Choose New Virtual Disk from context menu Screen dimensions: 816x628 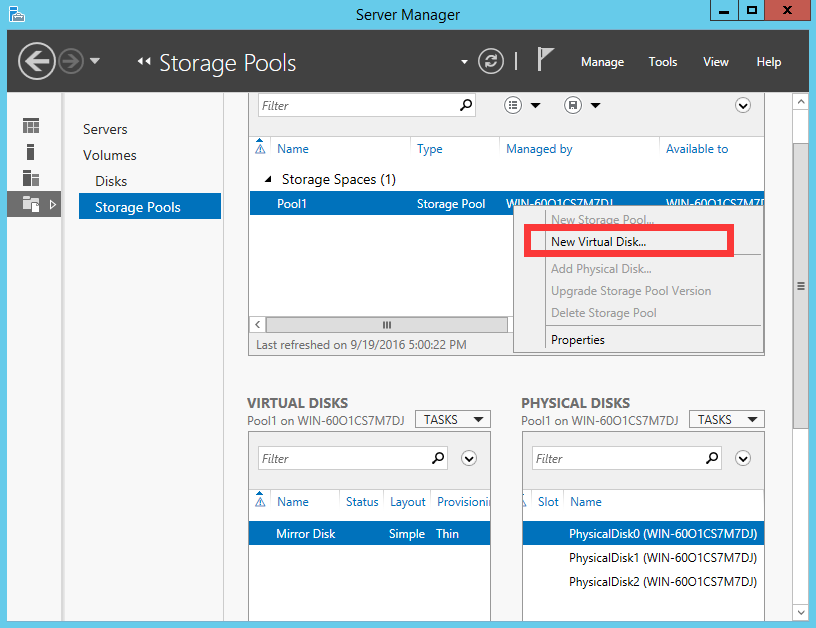(x=598, y=241)
